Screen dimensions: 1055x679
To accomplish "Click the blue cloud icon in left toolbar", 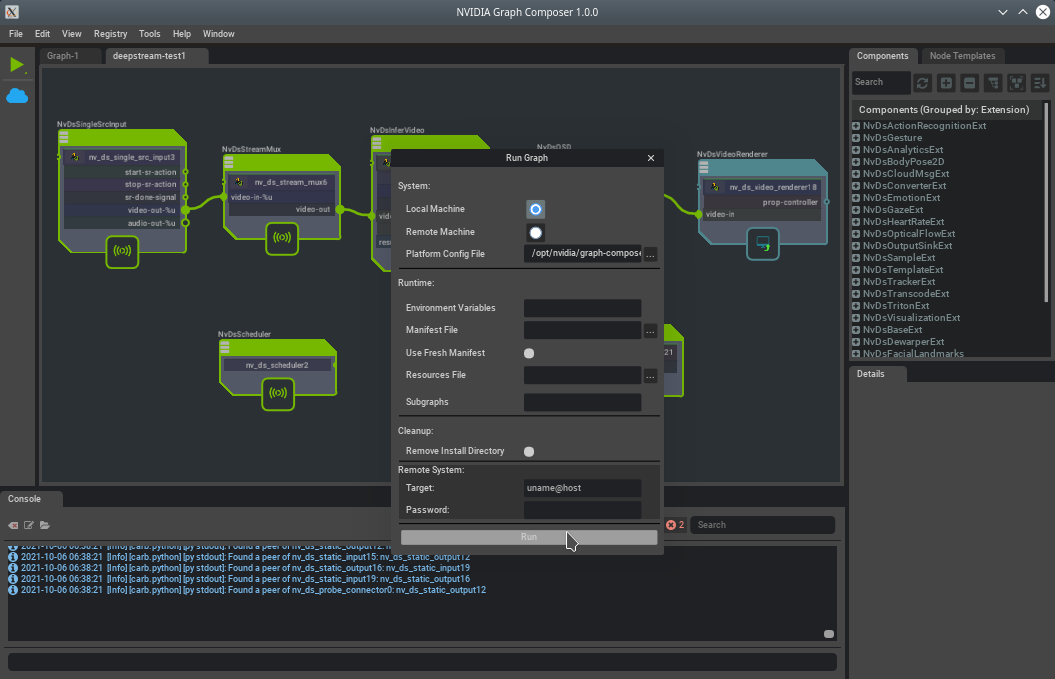I will click(17, 96).
